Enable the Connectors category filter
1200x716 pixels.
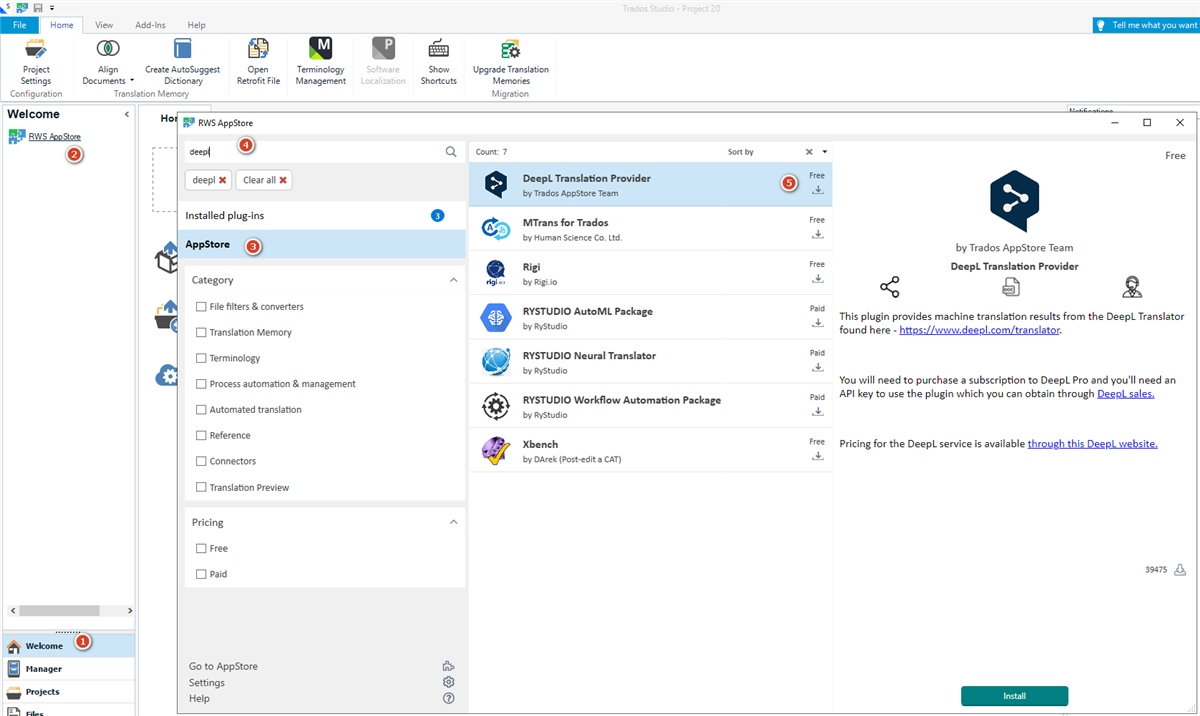pyautogui.click(x=200, y=461)
